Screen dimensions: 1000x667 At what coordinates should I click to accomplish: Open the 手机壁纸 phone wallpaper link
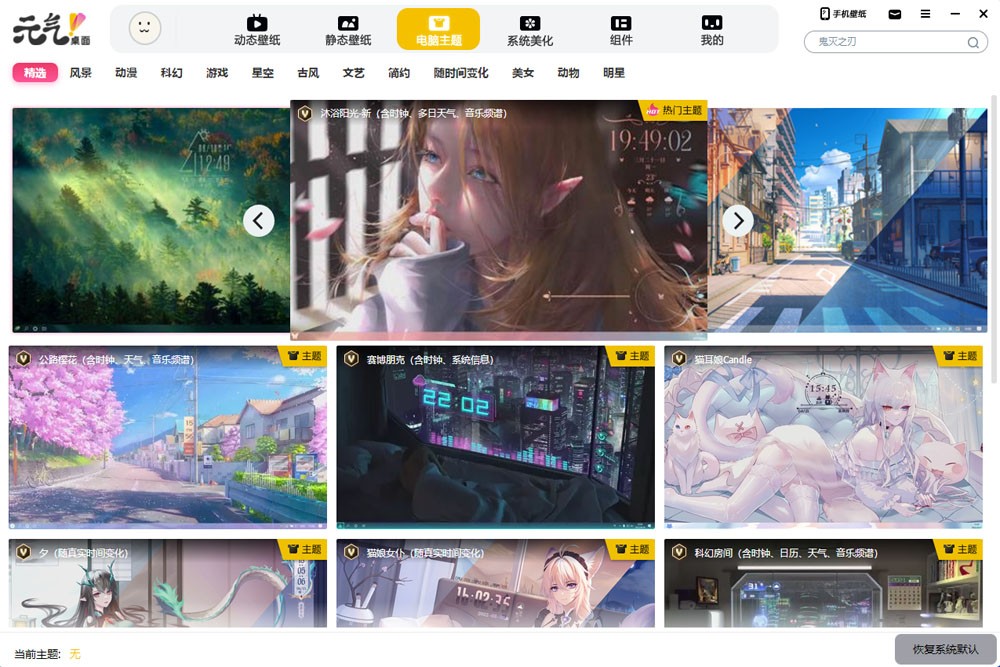tap(843, 14)
